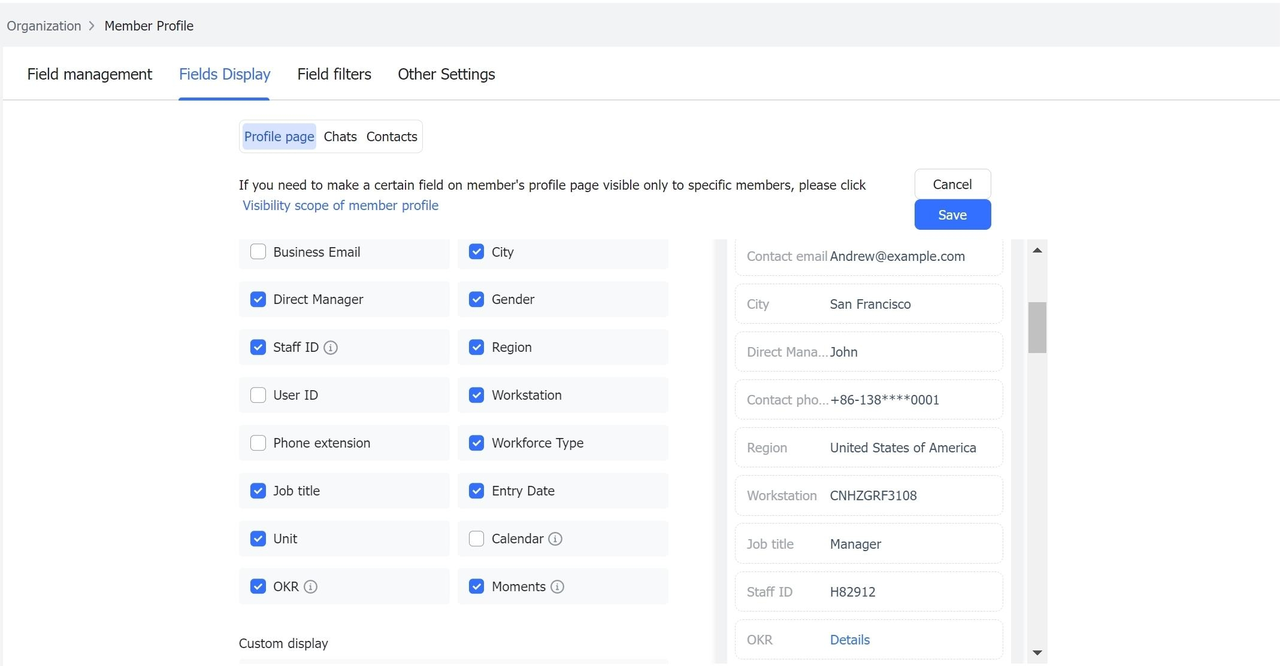This screenshot has width=1280, height=666.
Task: Enable the Business Email checkbox
Action: point(258,252)
